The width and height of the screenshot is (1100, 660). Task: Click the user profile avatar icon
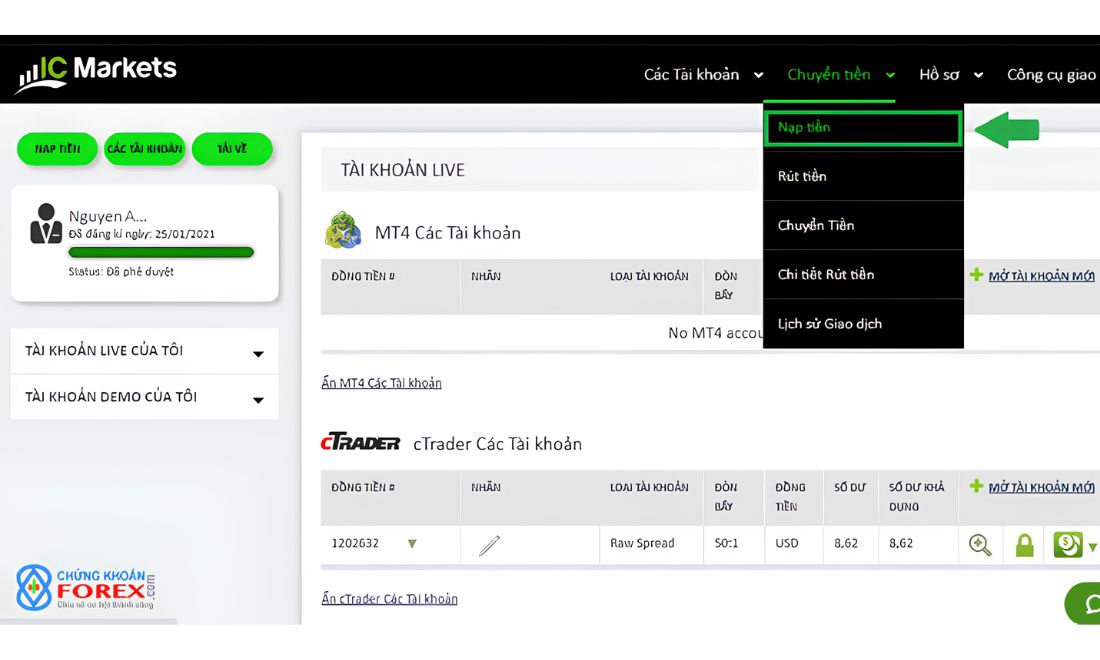46,224
